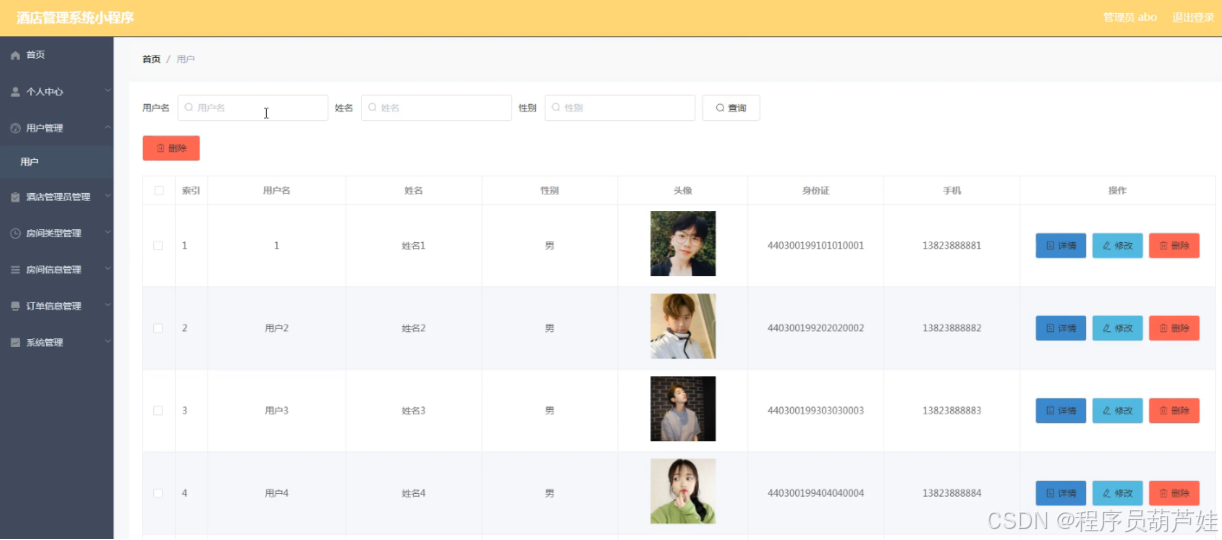Click the 首页 breadcrumb link
This screenshot has width=1222, height=540.
151,59
